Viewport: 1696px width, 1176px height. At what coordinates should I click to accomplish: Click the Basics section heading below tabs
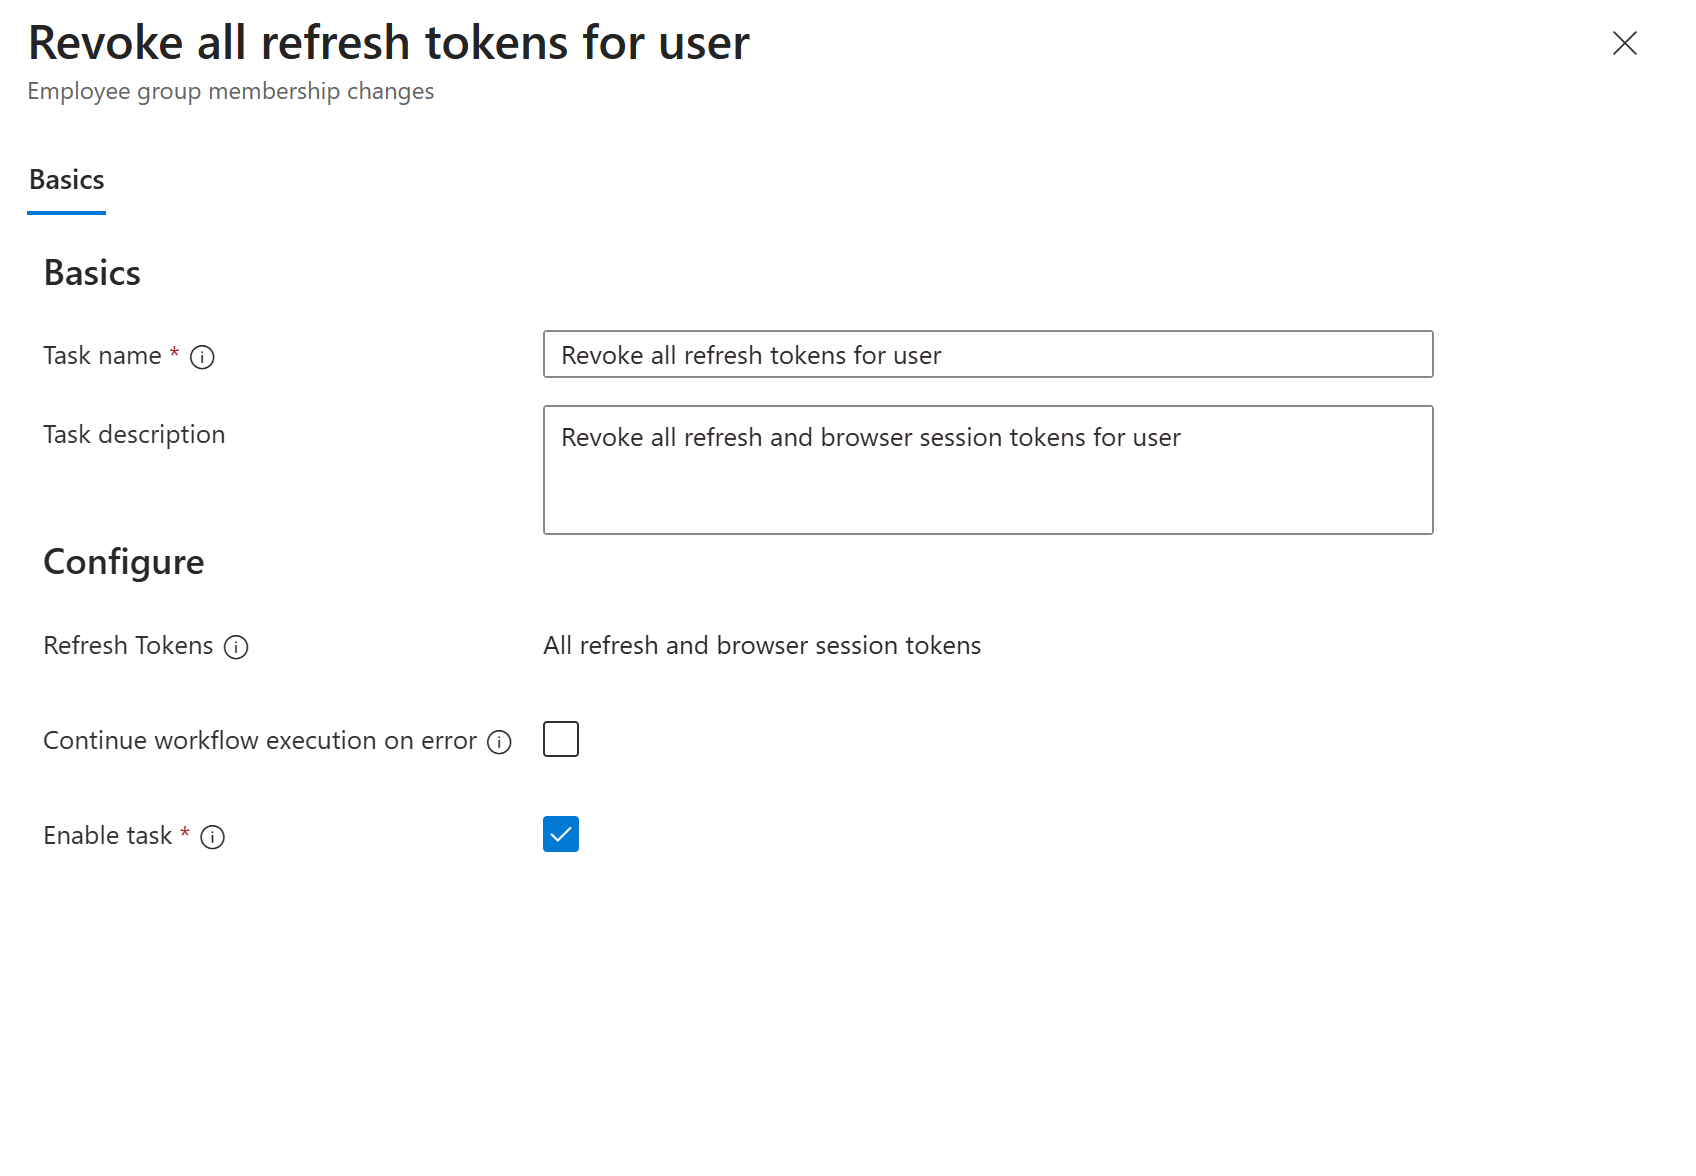[91, 272]
